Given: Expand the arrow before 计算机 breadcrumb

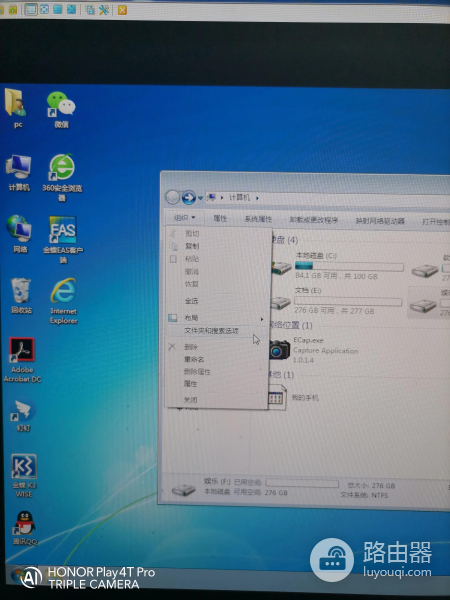Looking at the screenshot, I should coord(222,198).
